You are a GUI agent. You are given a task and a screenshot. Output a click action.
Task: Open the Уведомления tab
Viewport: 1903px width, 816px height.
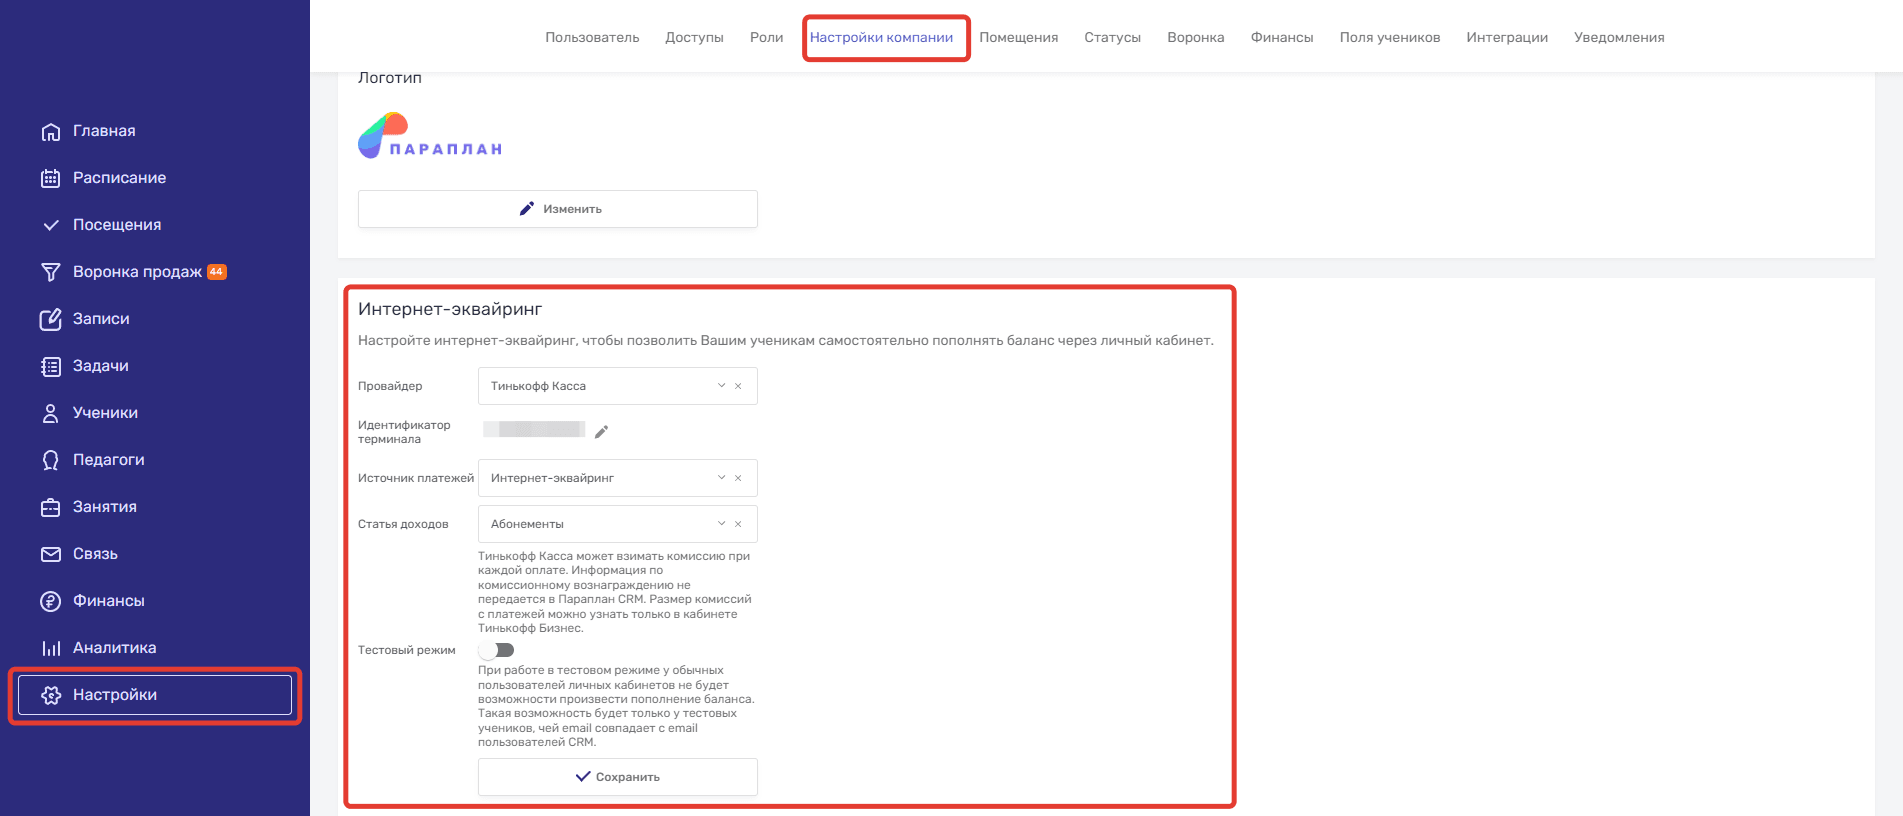pos(1618,38)
